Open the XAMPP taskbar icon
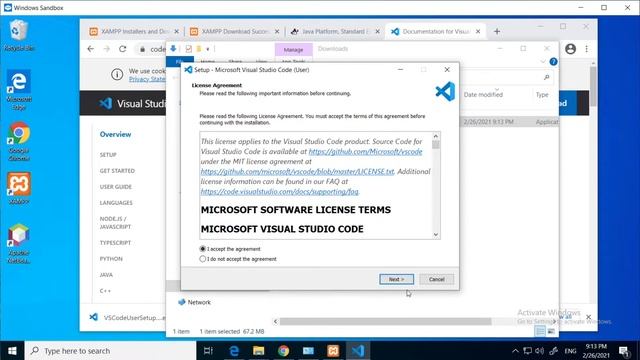640x360 pixels. pos(333,351)
